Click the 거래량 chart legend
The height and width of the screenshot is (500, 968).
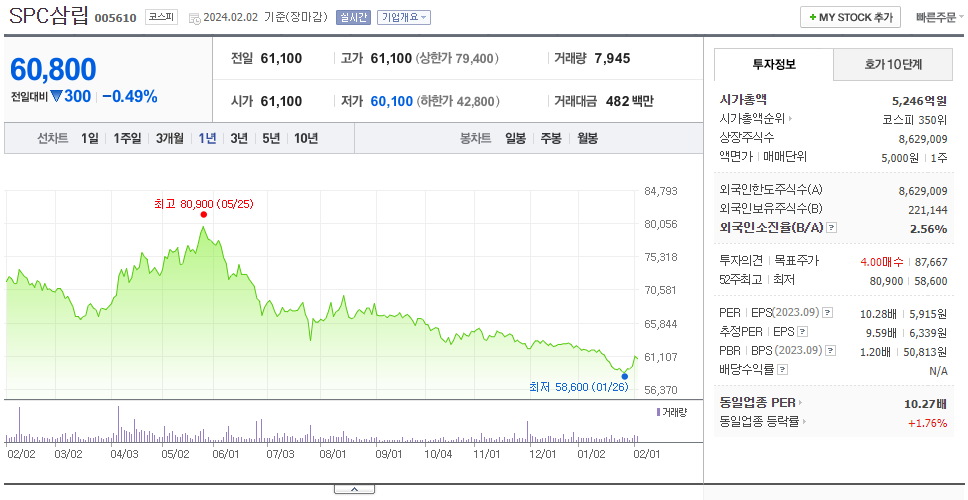tap(672, 412)
